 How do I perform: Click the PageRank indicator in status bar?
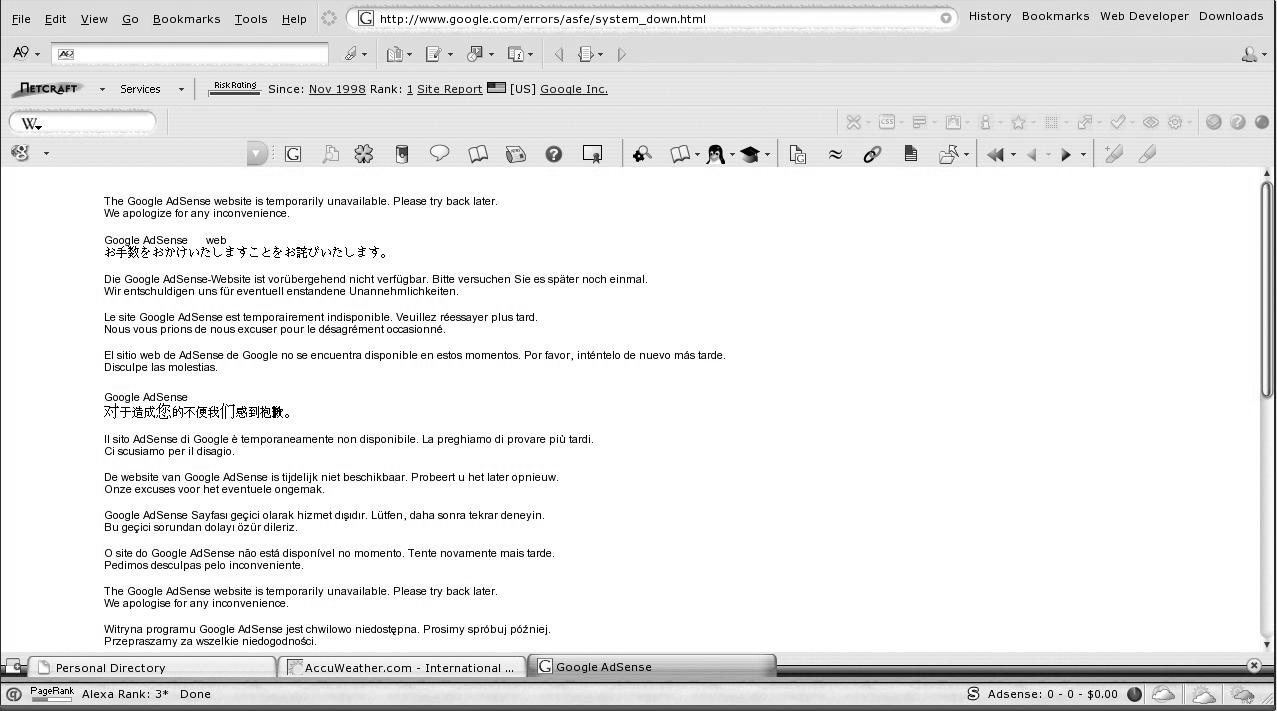click(52, 694)
